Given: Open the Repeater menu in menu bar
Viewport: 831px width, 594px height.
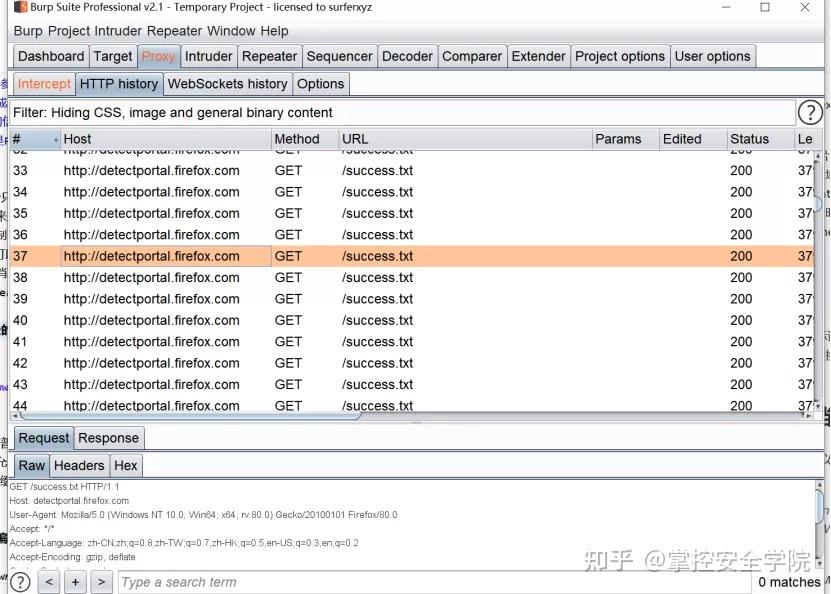Looking at the screenshot, I should coord(174,31).
